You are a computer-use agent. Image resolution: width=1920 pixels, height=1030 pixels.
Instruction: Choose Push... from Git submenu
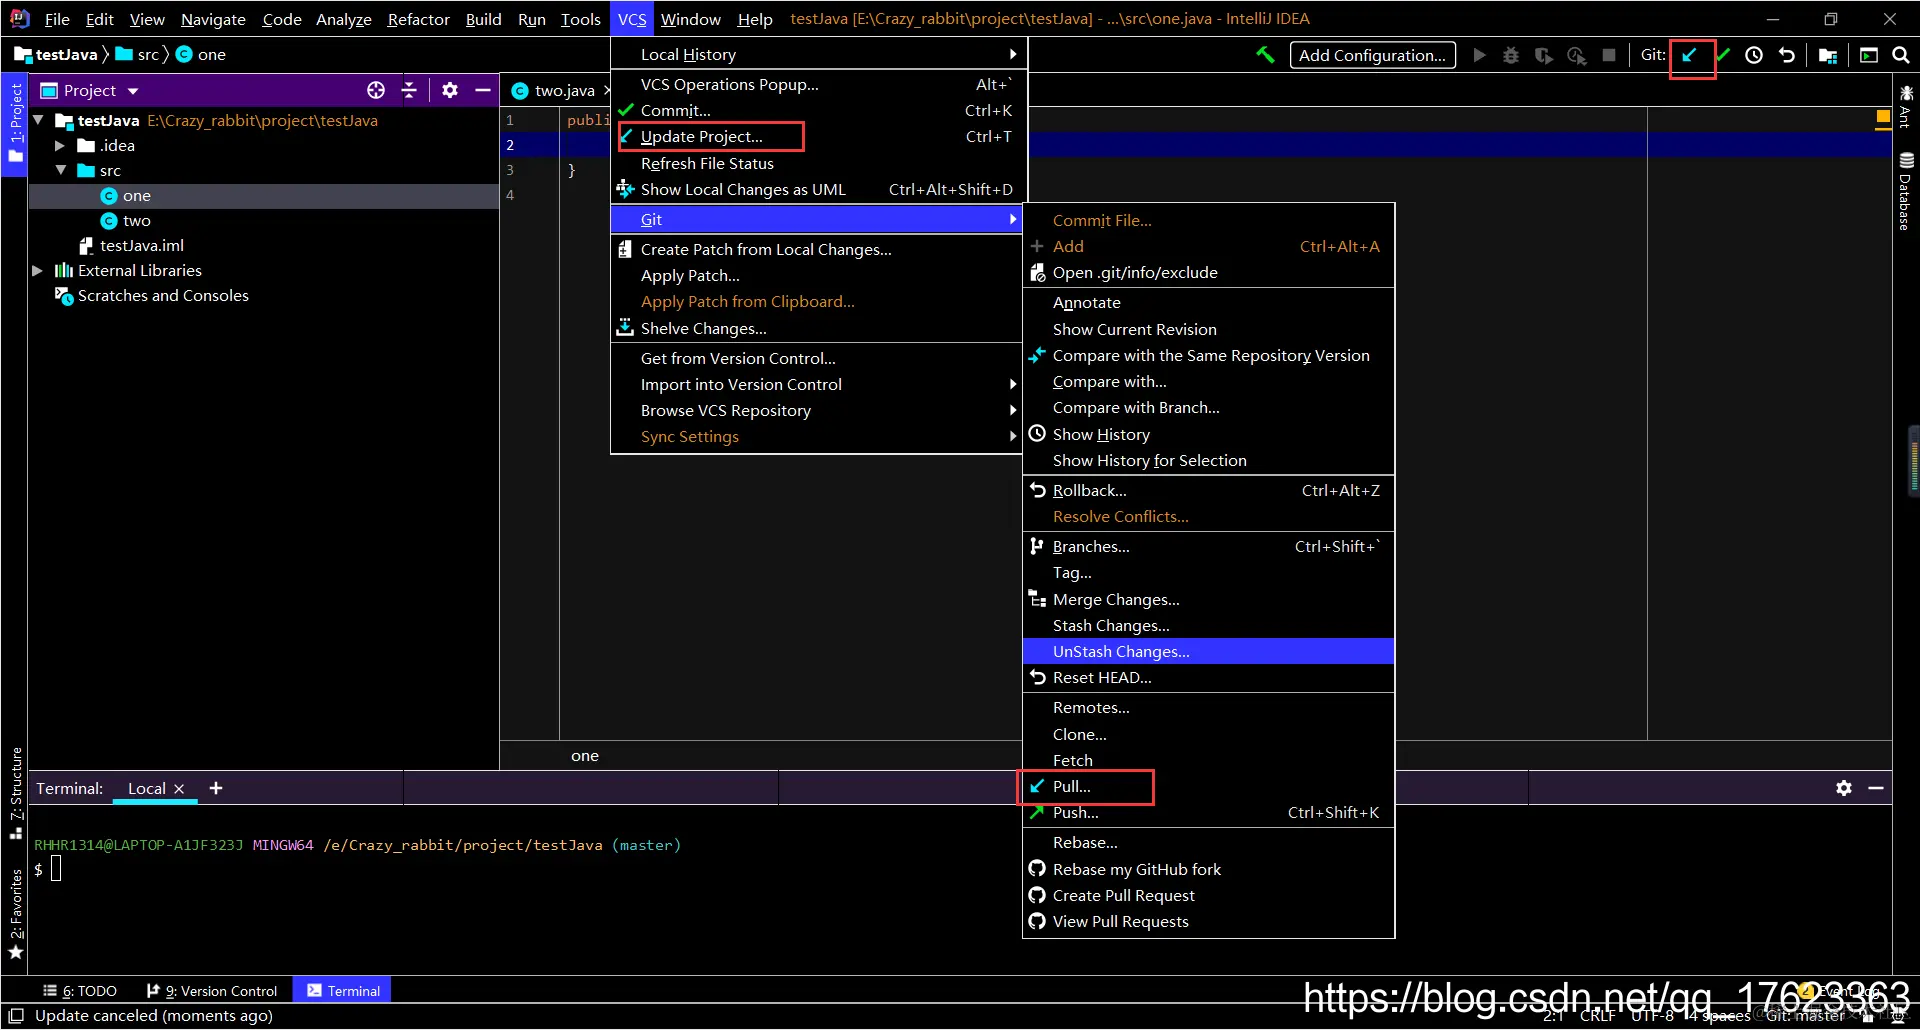1208,812
